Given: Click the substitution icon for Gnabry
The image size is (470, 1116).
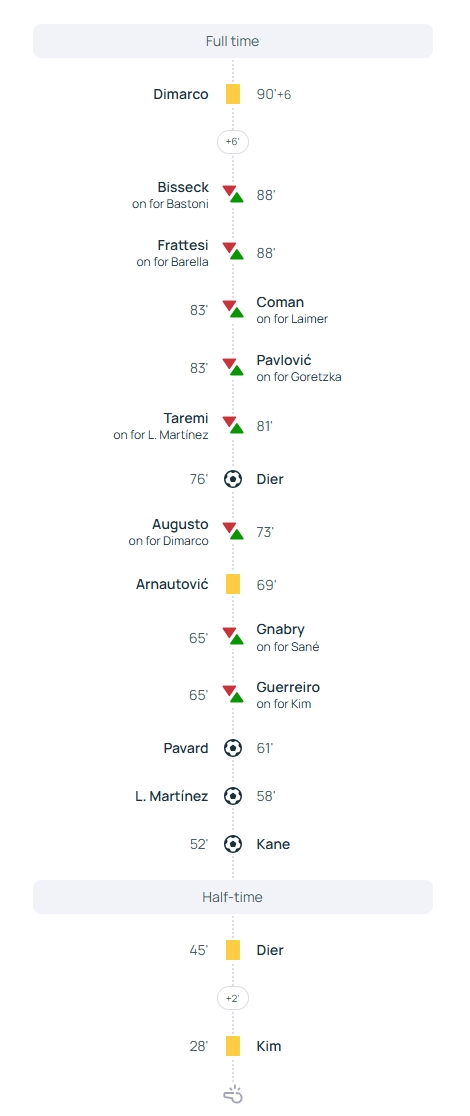Looking at the screenshot, I should (233, 636).
